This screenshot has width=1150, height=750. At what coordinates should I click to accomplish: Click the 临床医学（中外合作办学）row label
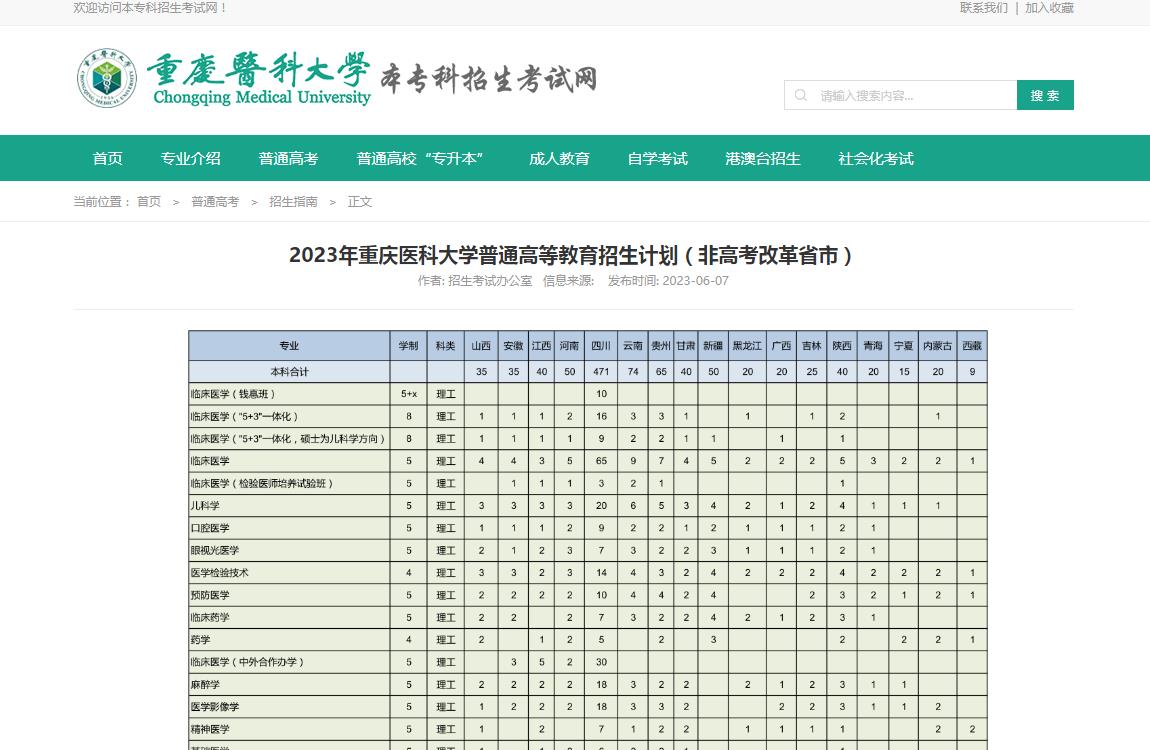coord(289,662)
